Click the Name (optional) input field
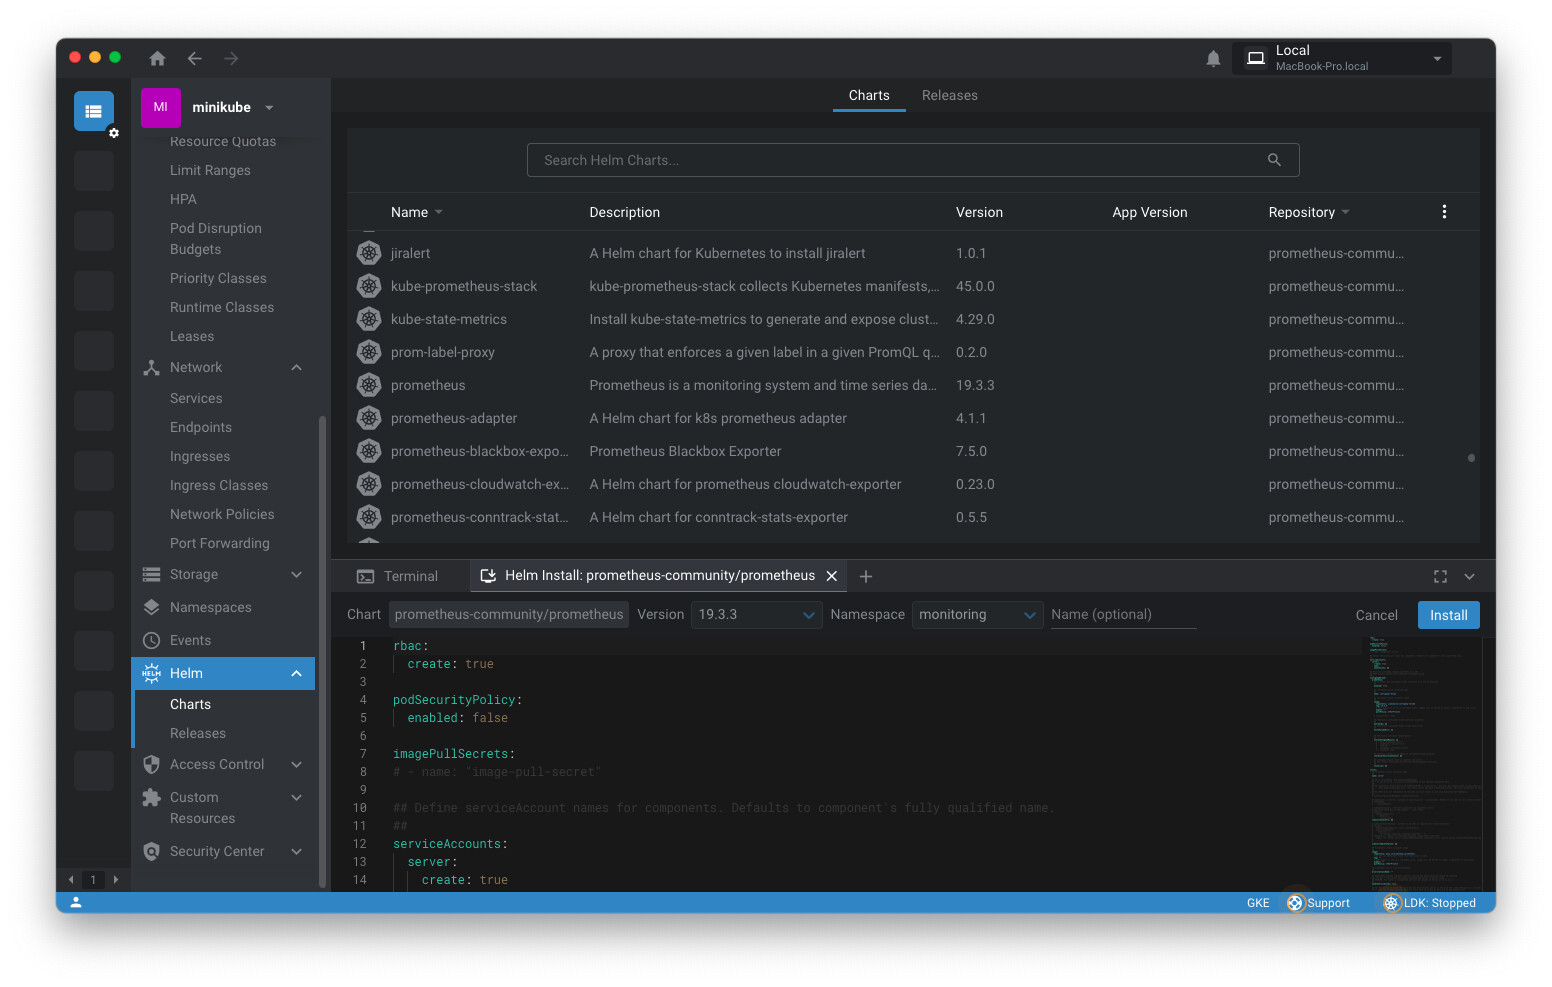The height and width of the screenshot is (987, 1552). pos(1123,615)
